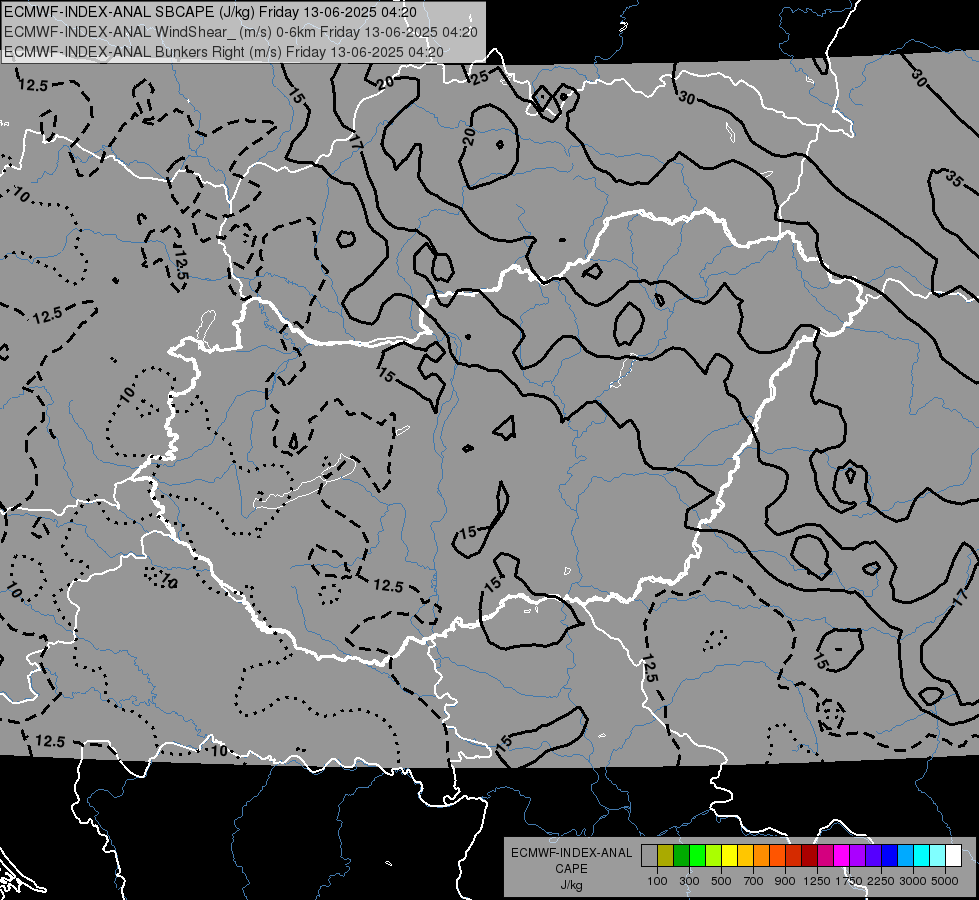Click the J/kg unit label in legend
The image size is (979, 900).
571,885
